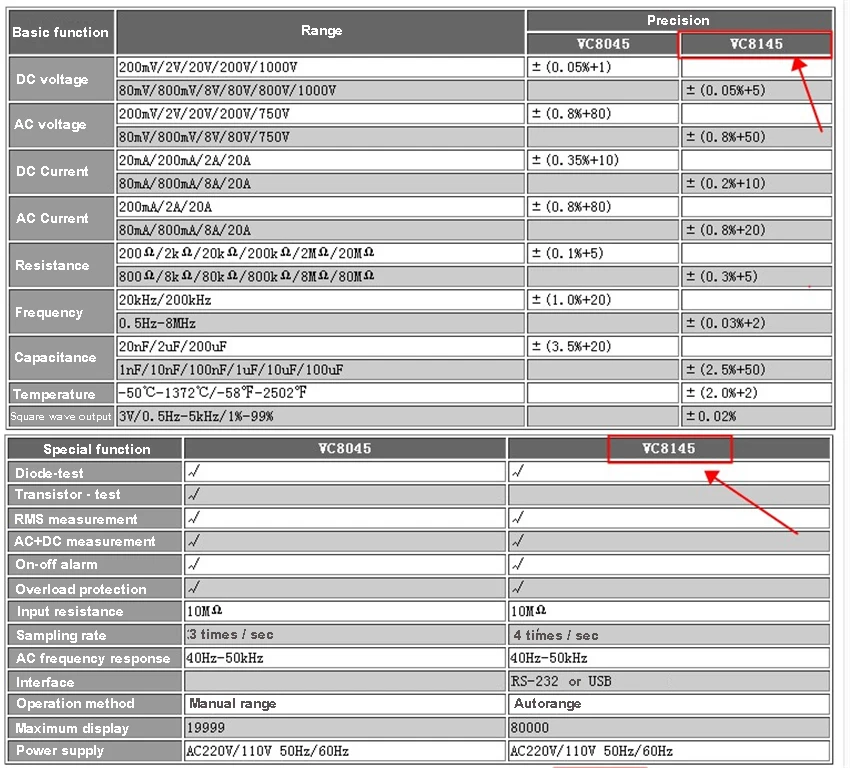Select "Manual range" operation method
The image size is (850, 768).
pyautogui.click(x=345, y=704)
